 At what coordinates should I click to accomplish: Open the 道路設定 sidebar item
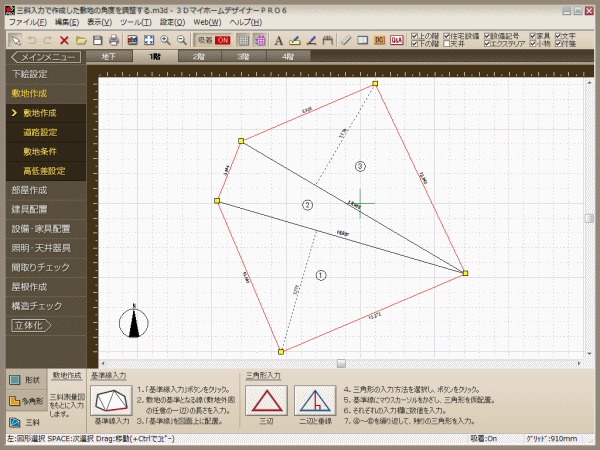click(x=40, y=132)
